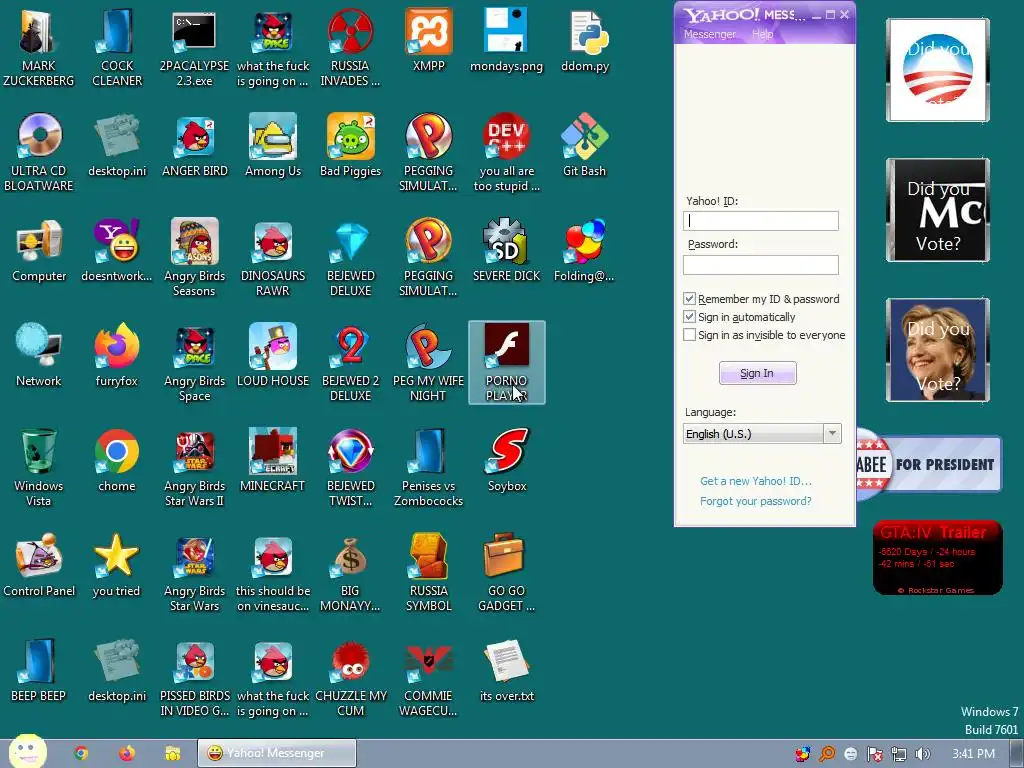Launch Chrome from the taskbar

coord(81,753)
